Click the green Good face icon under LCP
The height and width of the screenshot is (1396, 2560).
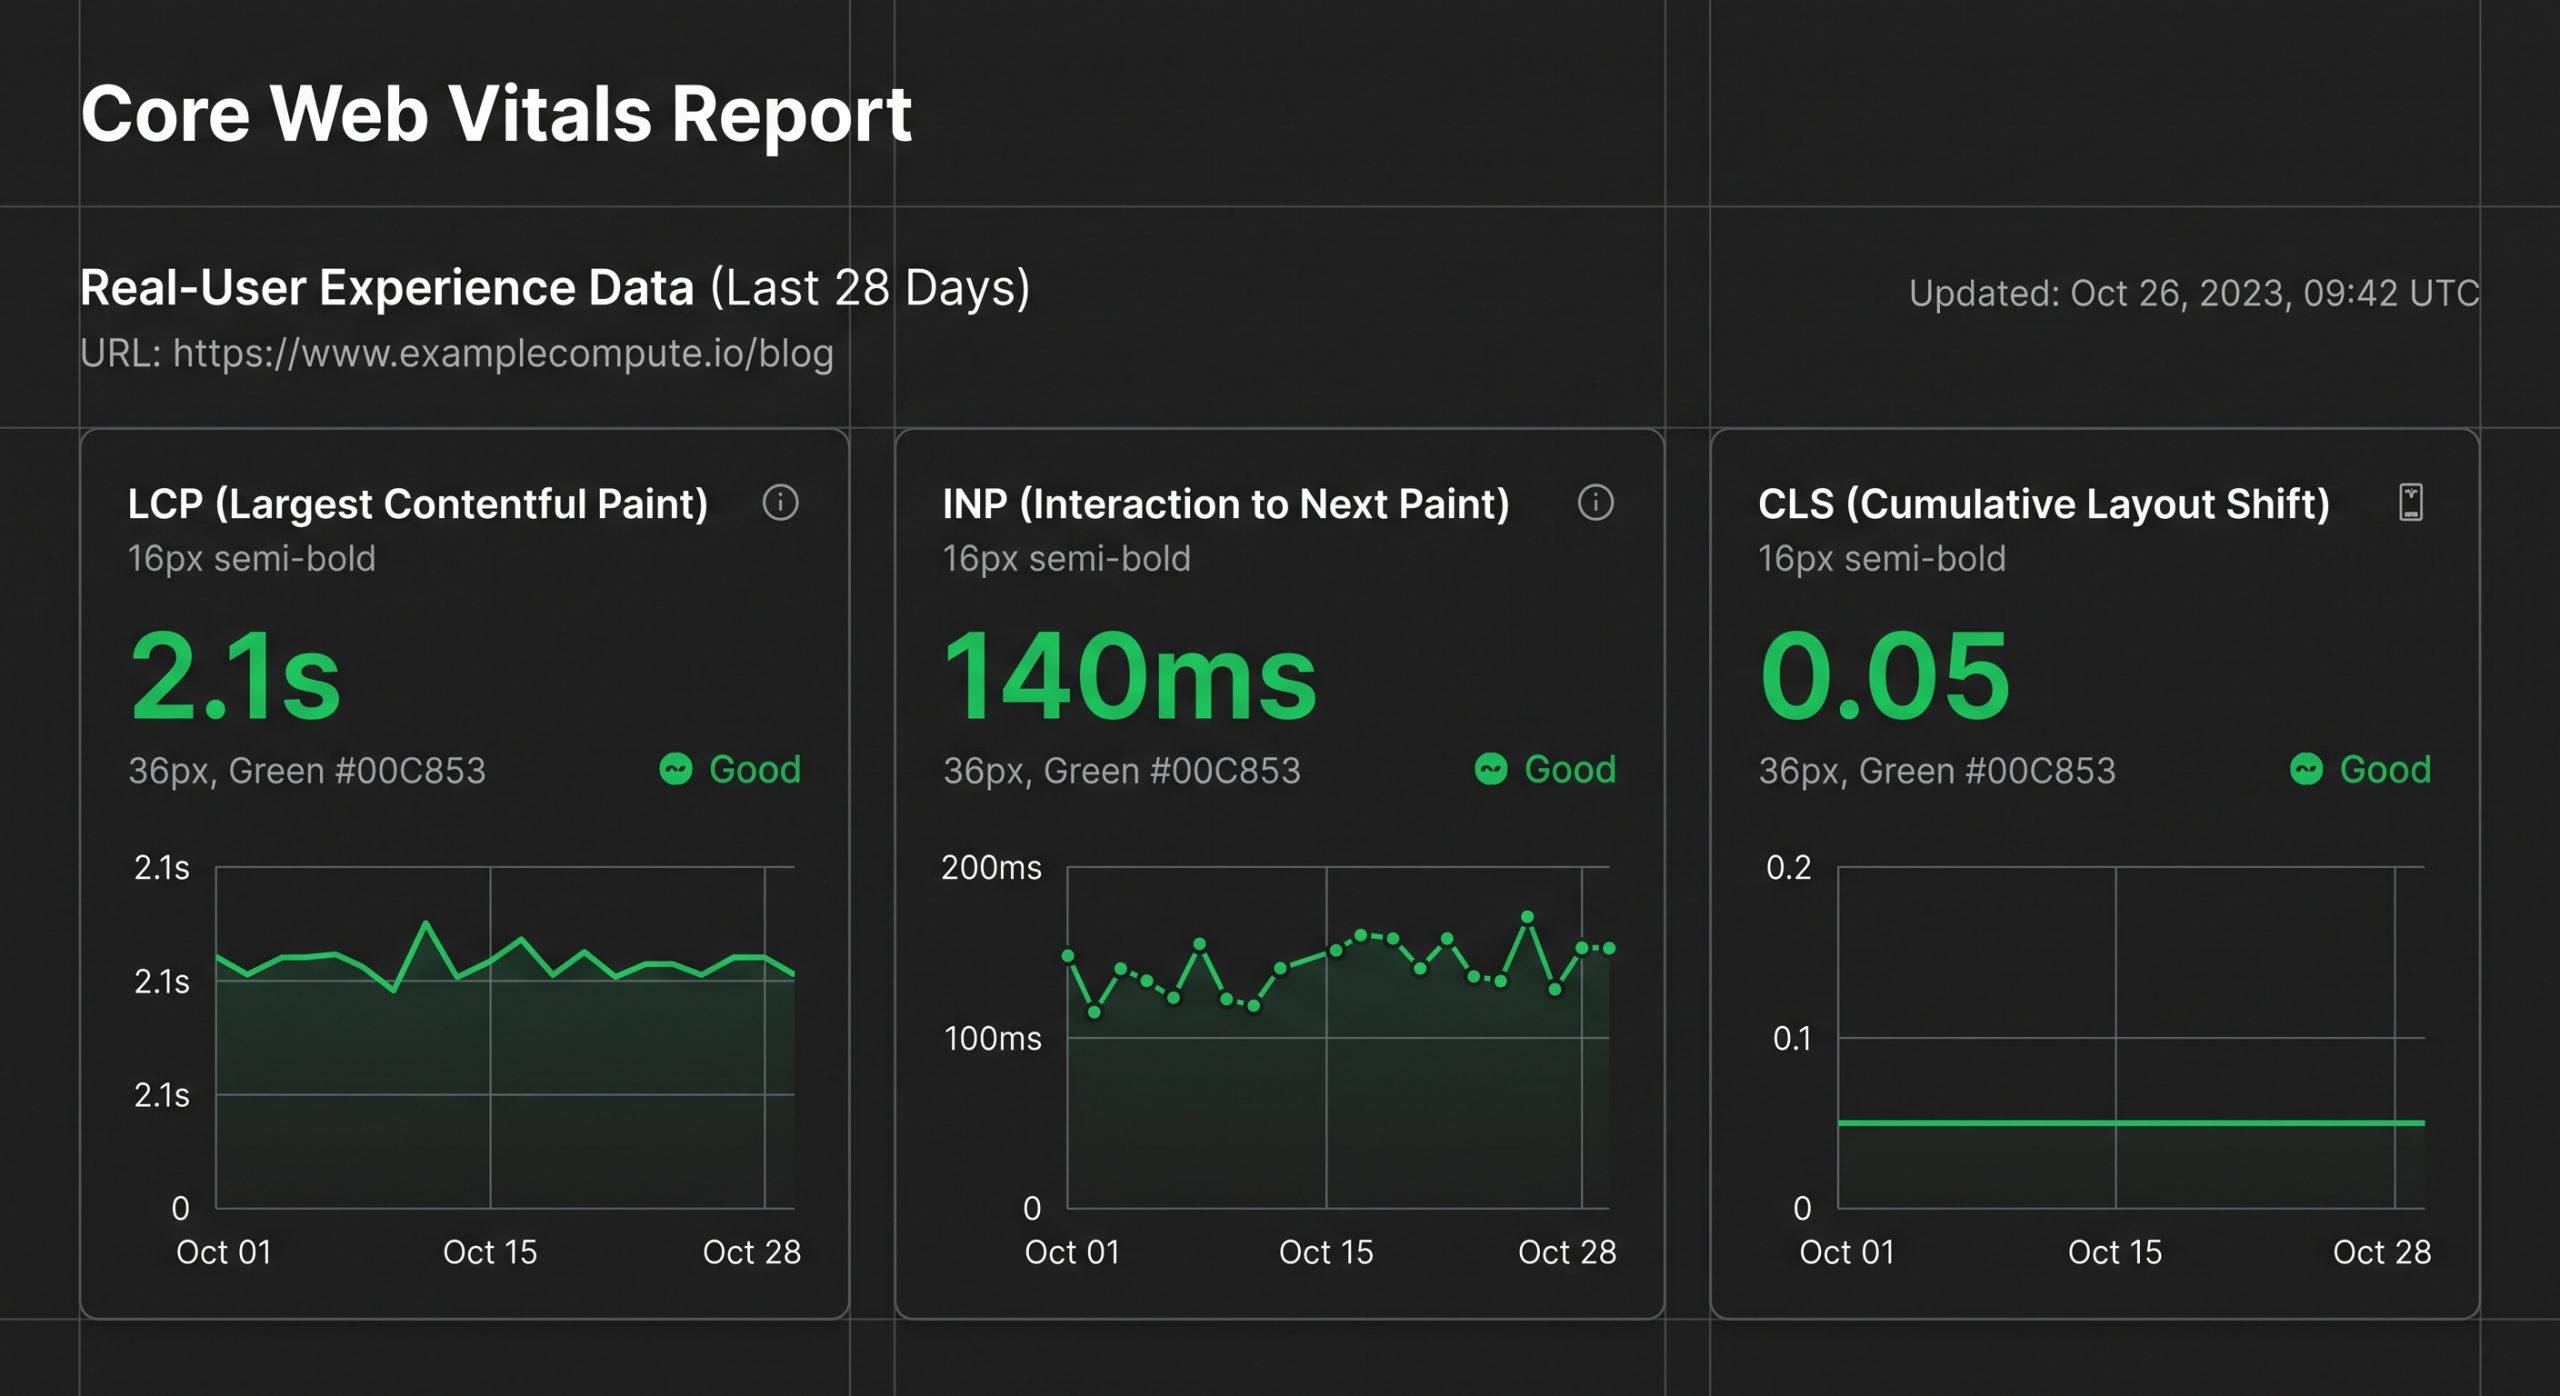[x=676, y=769]
